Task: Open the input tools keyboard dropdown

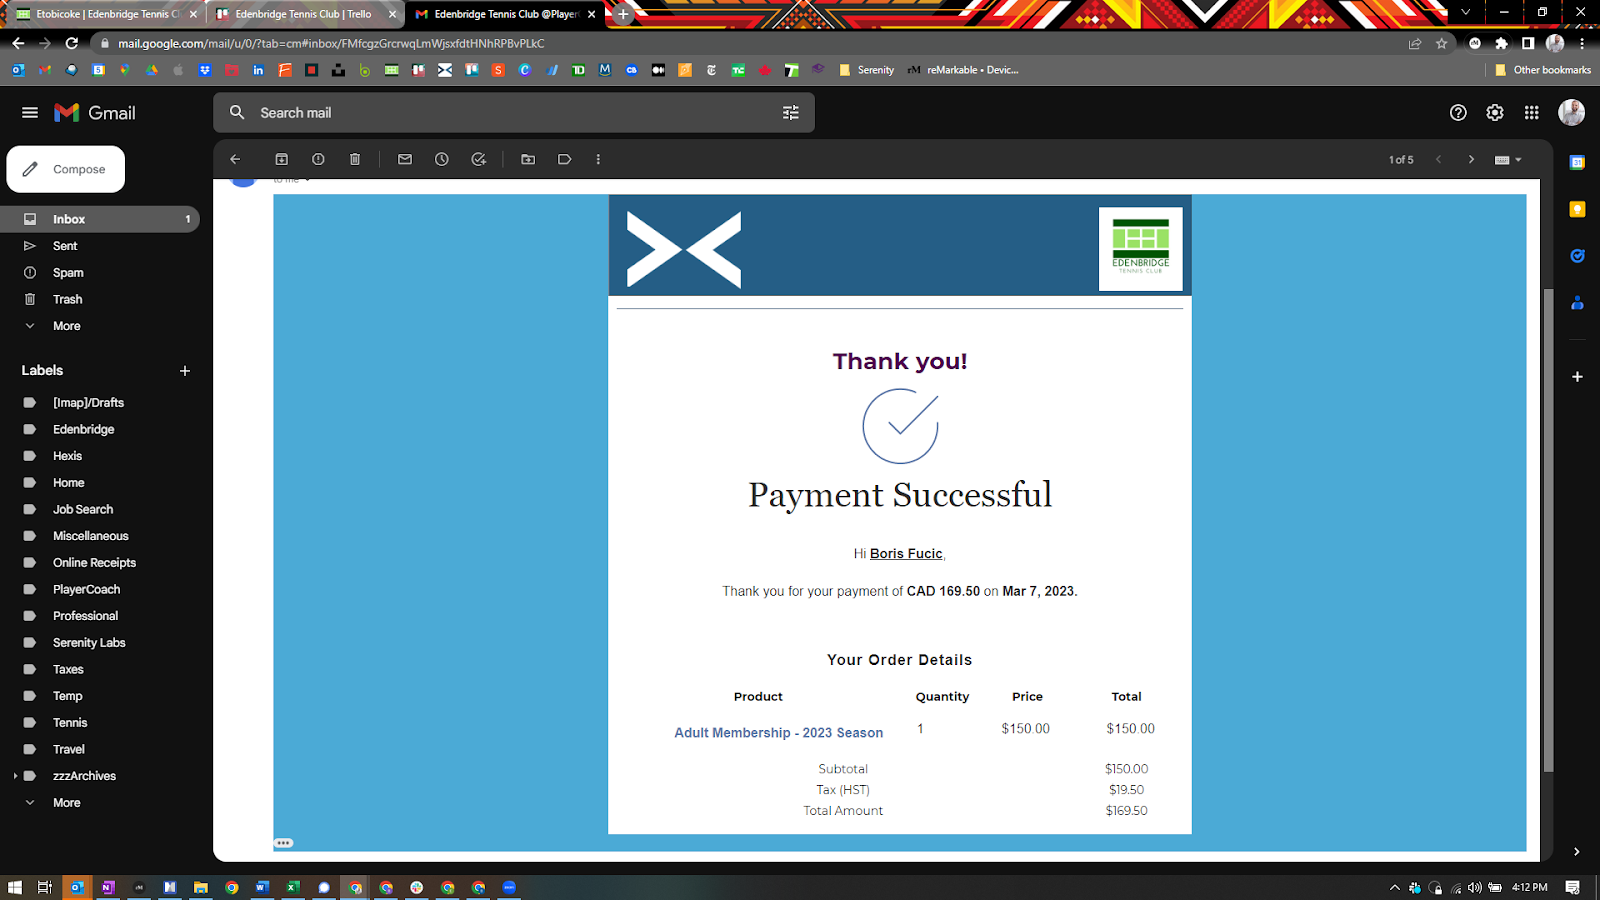Action: [x=1508, y=160]
